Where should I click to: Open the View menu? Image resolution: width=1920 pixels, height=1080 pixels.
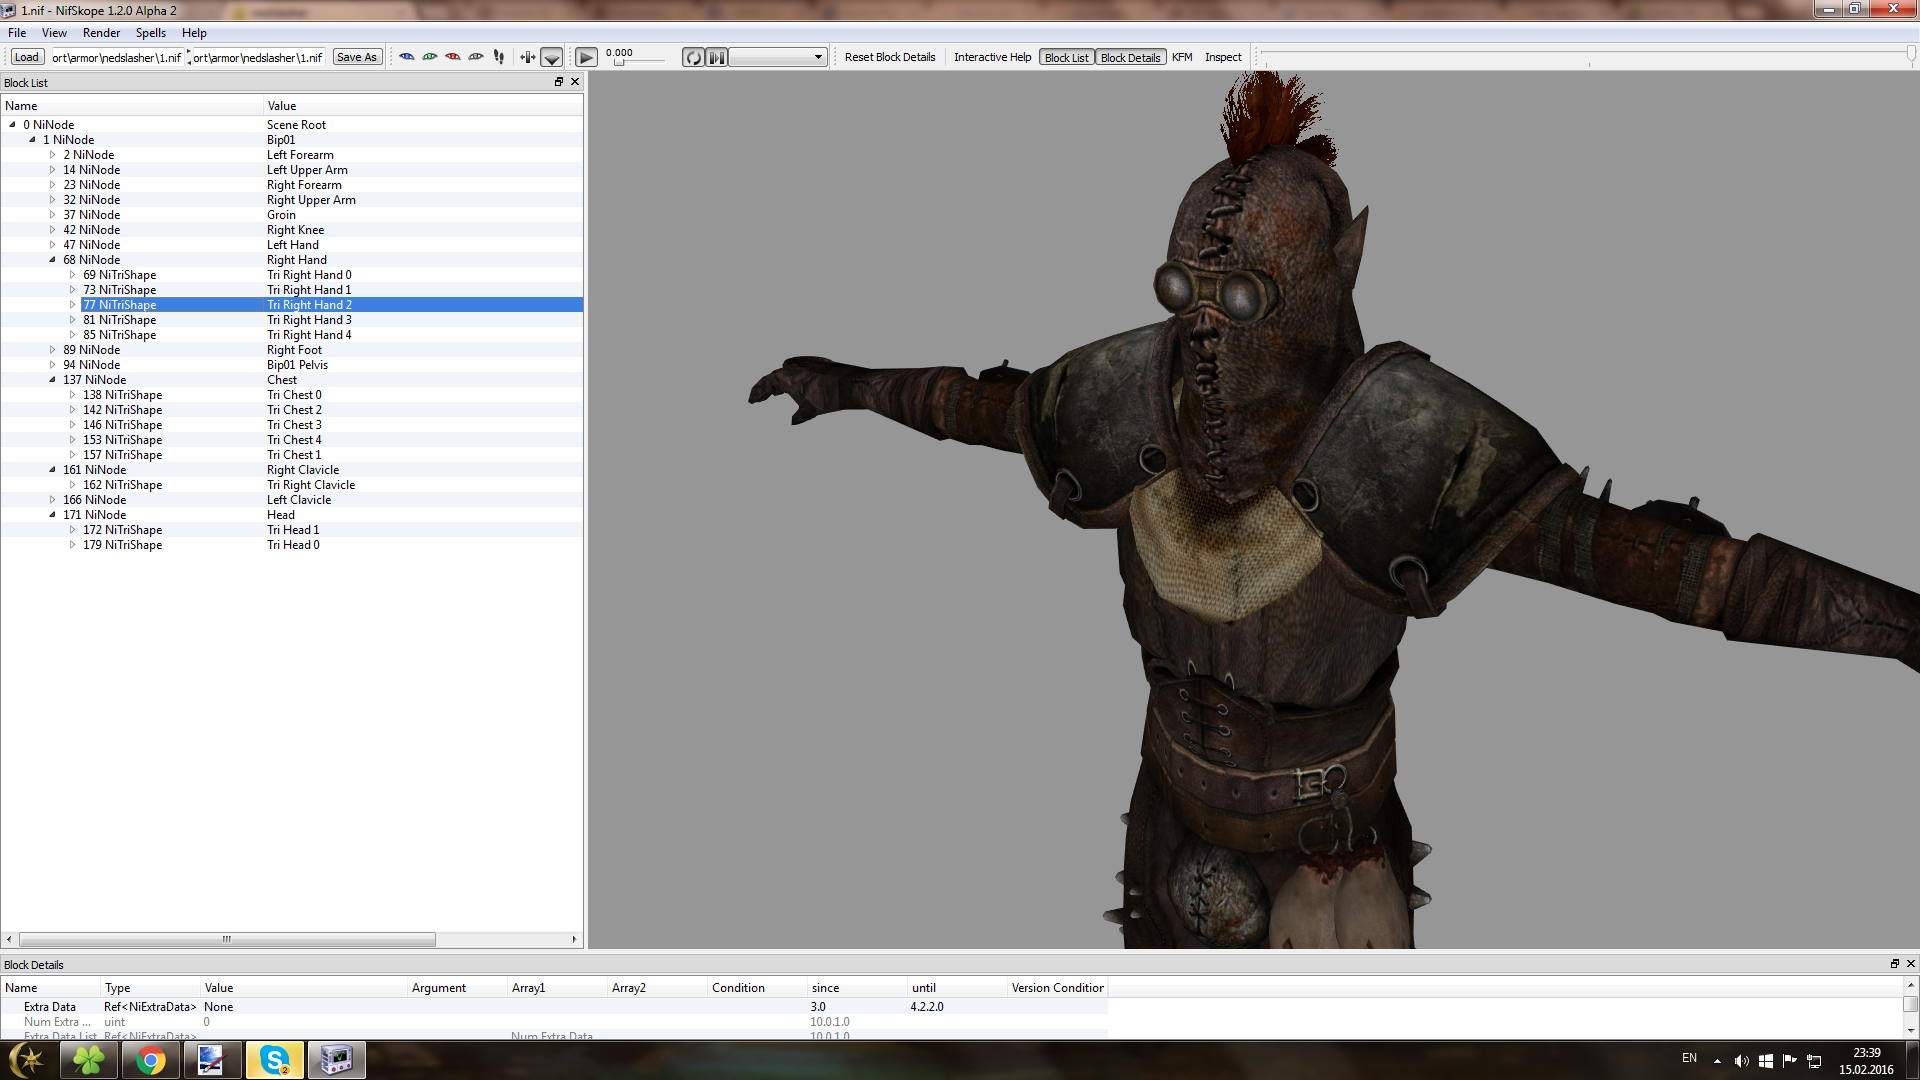[54, 33]
